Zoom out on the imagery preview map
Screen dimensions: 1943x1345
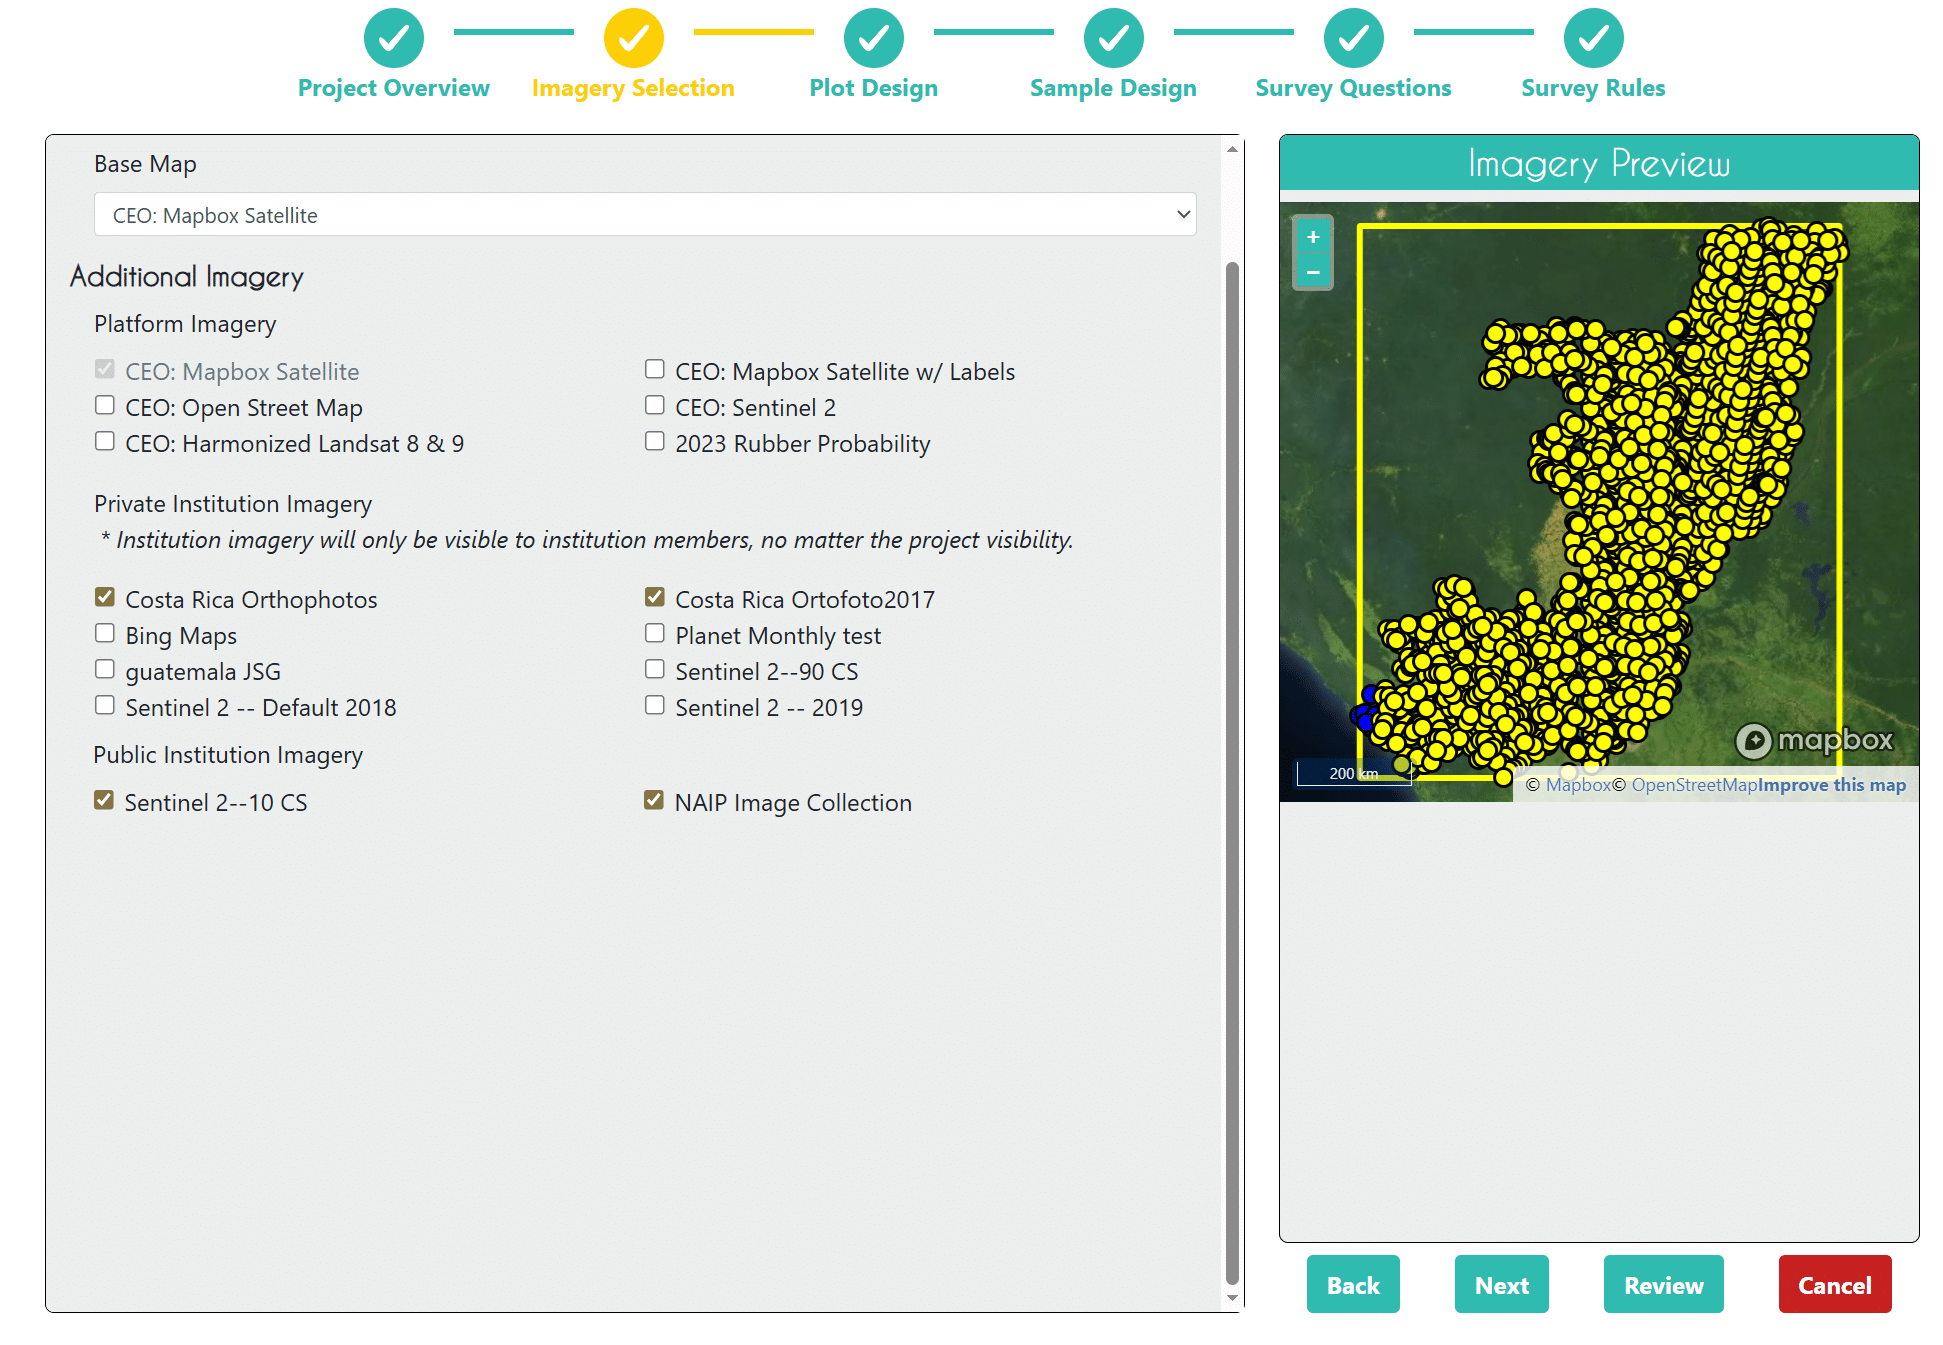coord(1313,271)
